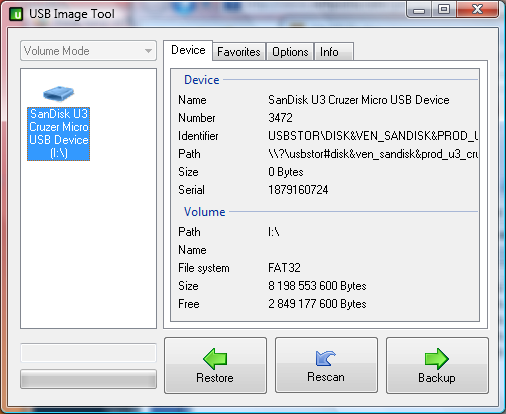Select SanDisk U3 Cruzer Micro USB Device (I:\) label

[59, 134]
